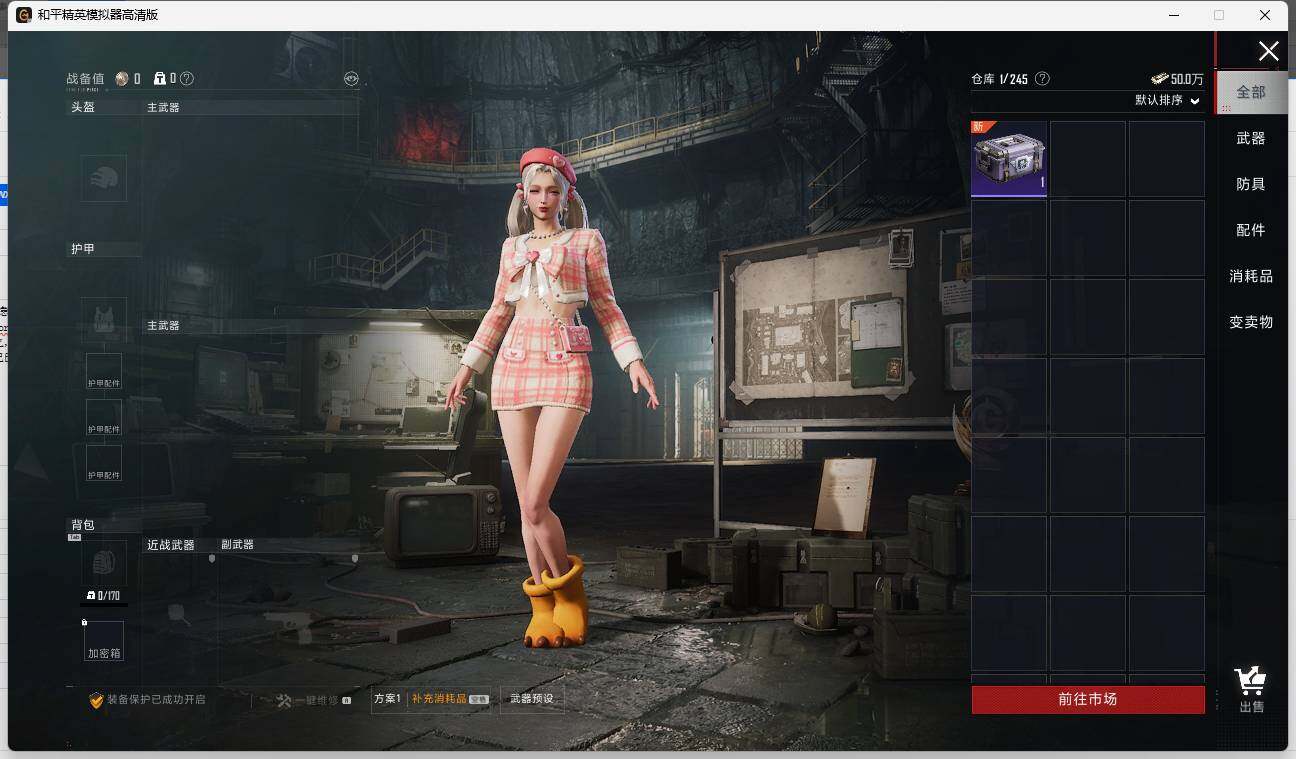
Task: Open the 变卖物 category tab
Action: coord(1251,322)
